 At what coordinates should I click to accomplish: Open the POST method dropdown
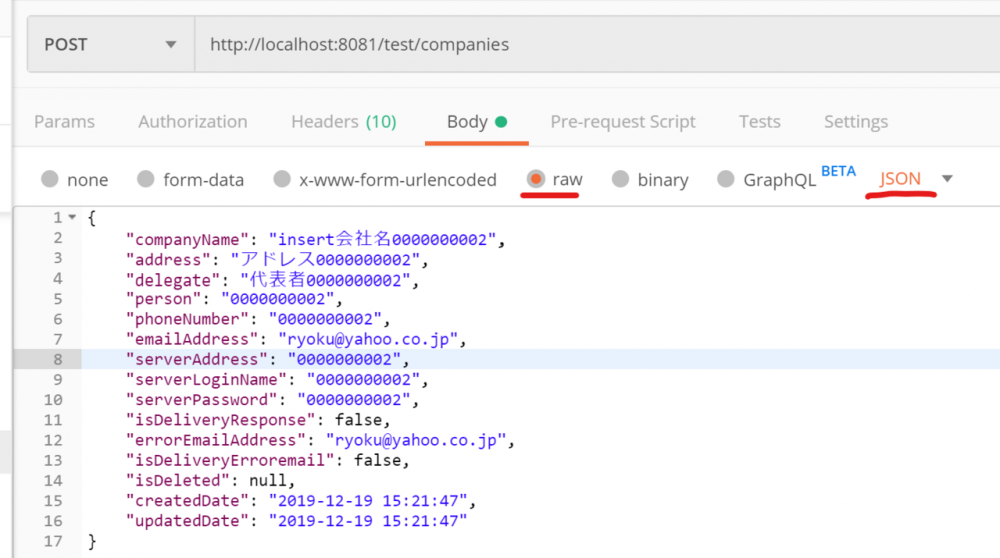111,45
